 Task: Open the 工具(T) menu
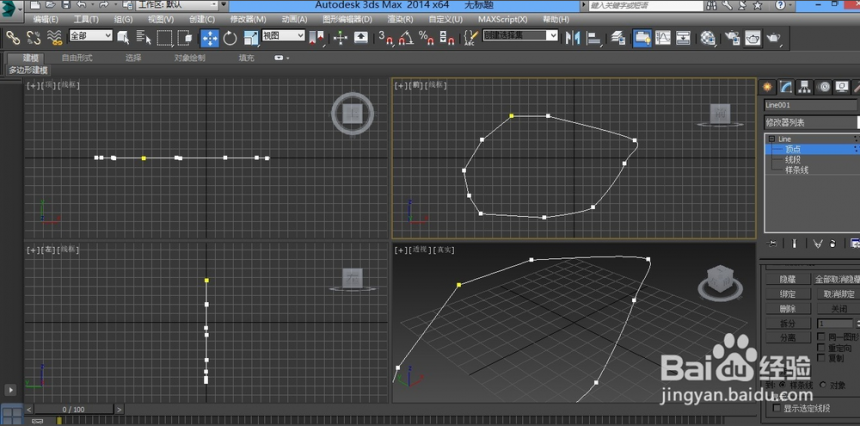[86, 19]
